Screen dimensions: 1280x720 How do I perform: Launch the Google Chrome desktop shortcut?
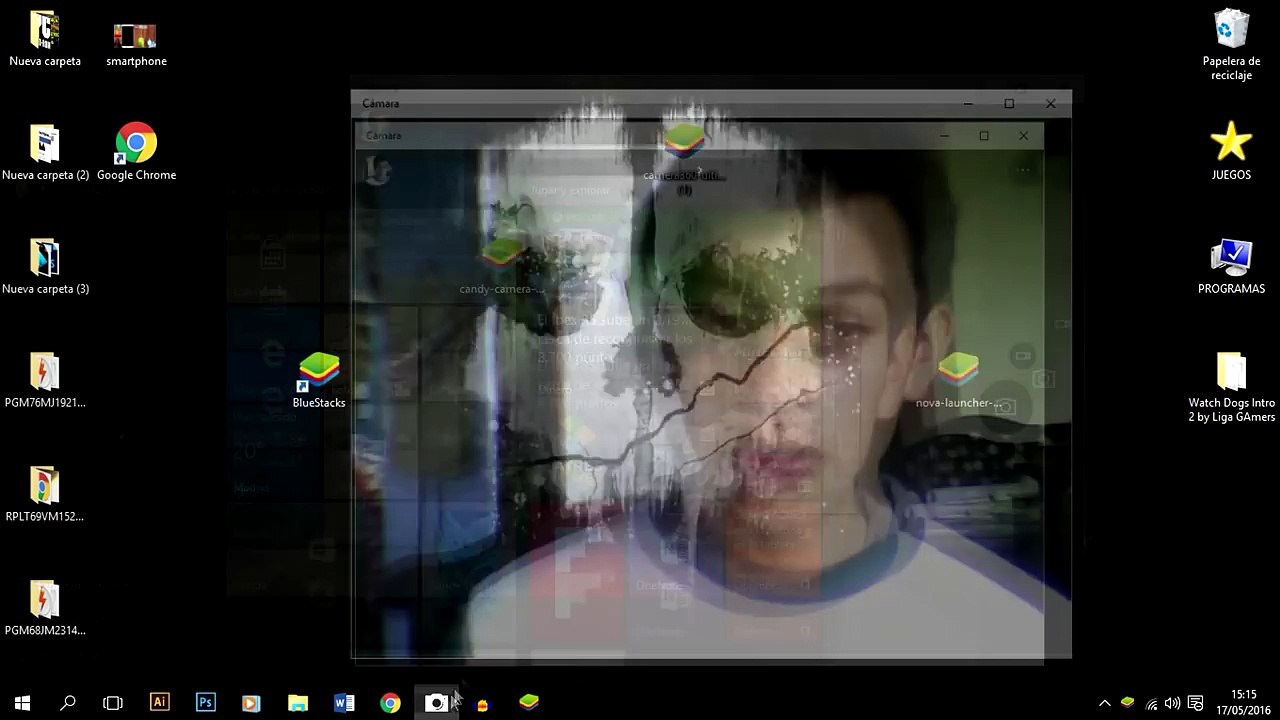pos(136,153)
